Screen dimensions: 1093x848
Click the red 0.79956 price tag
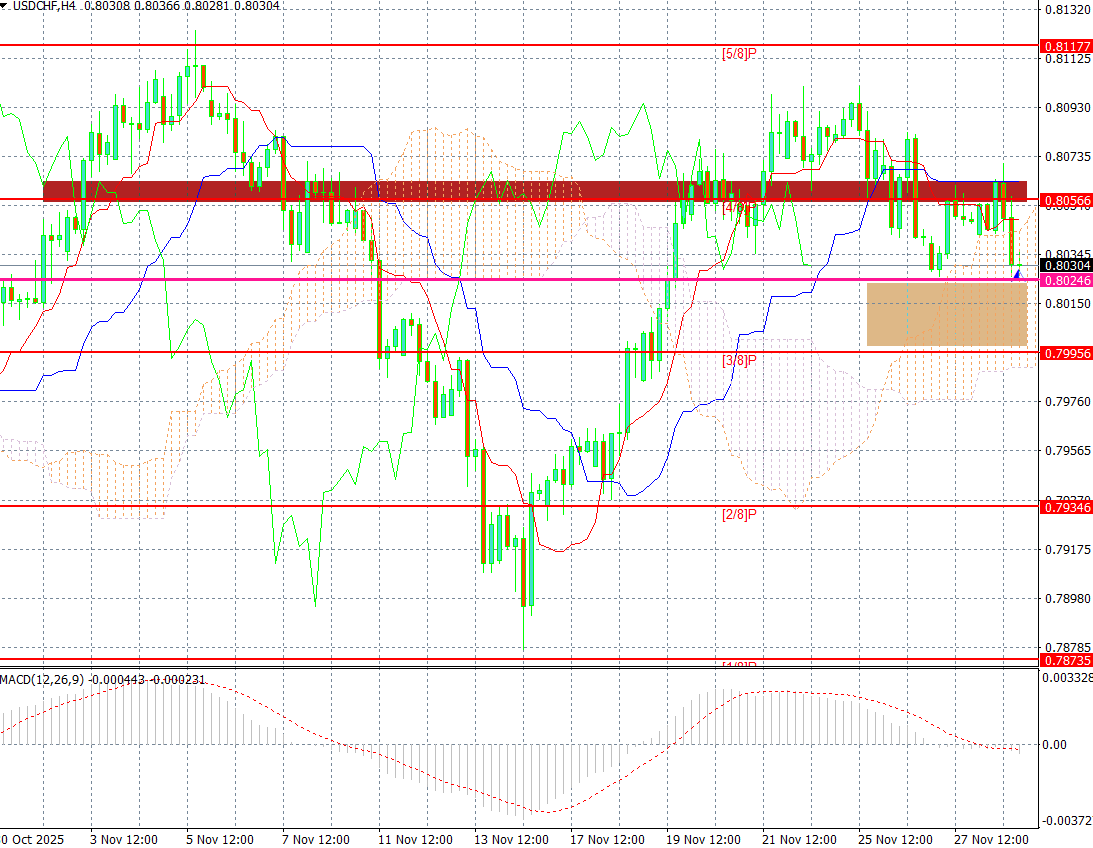[x=1066, y=353]
